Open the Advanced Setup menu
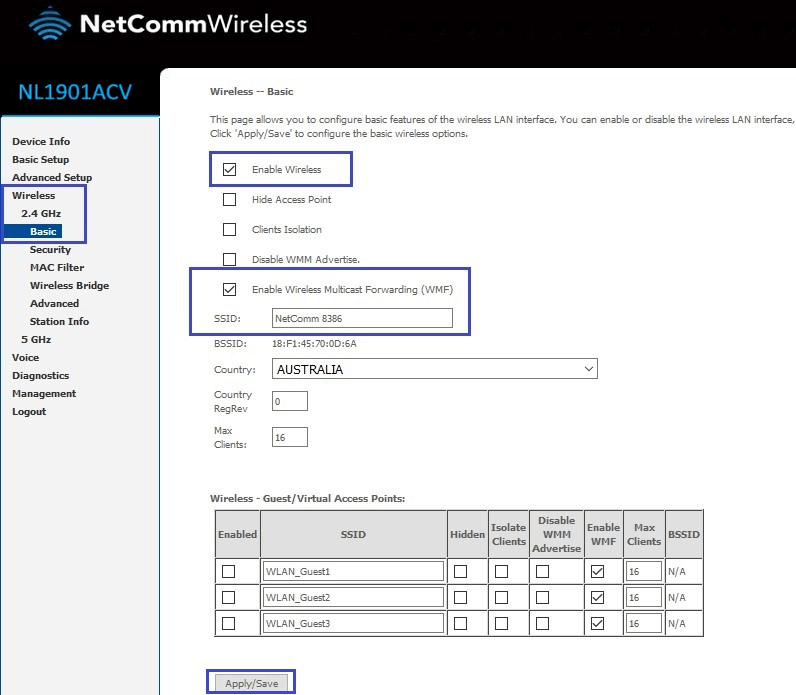This screenshot has width=796, height=695. tap(51, 178)
